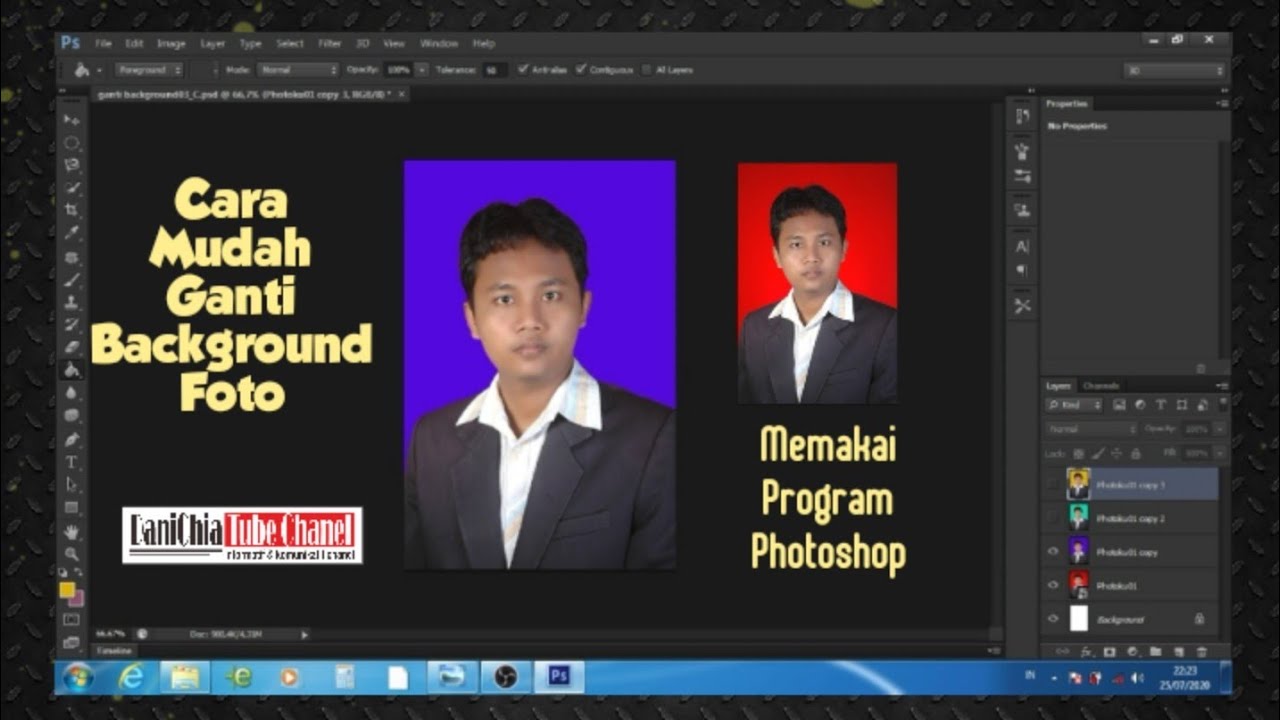Screen dimensions: 1280x720
Task: Hide the Background layer
Action: [1052, 619]
